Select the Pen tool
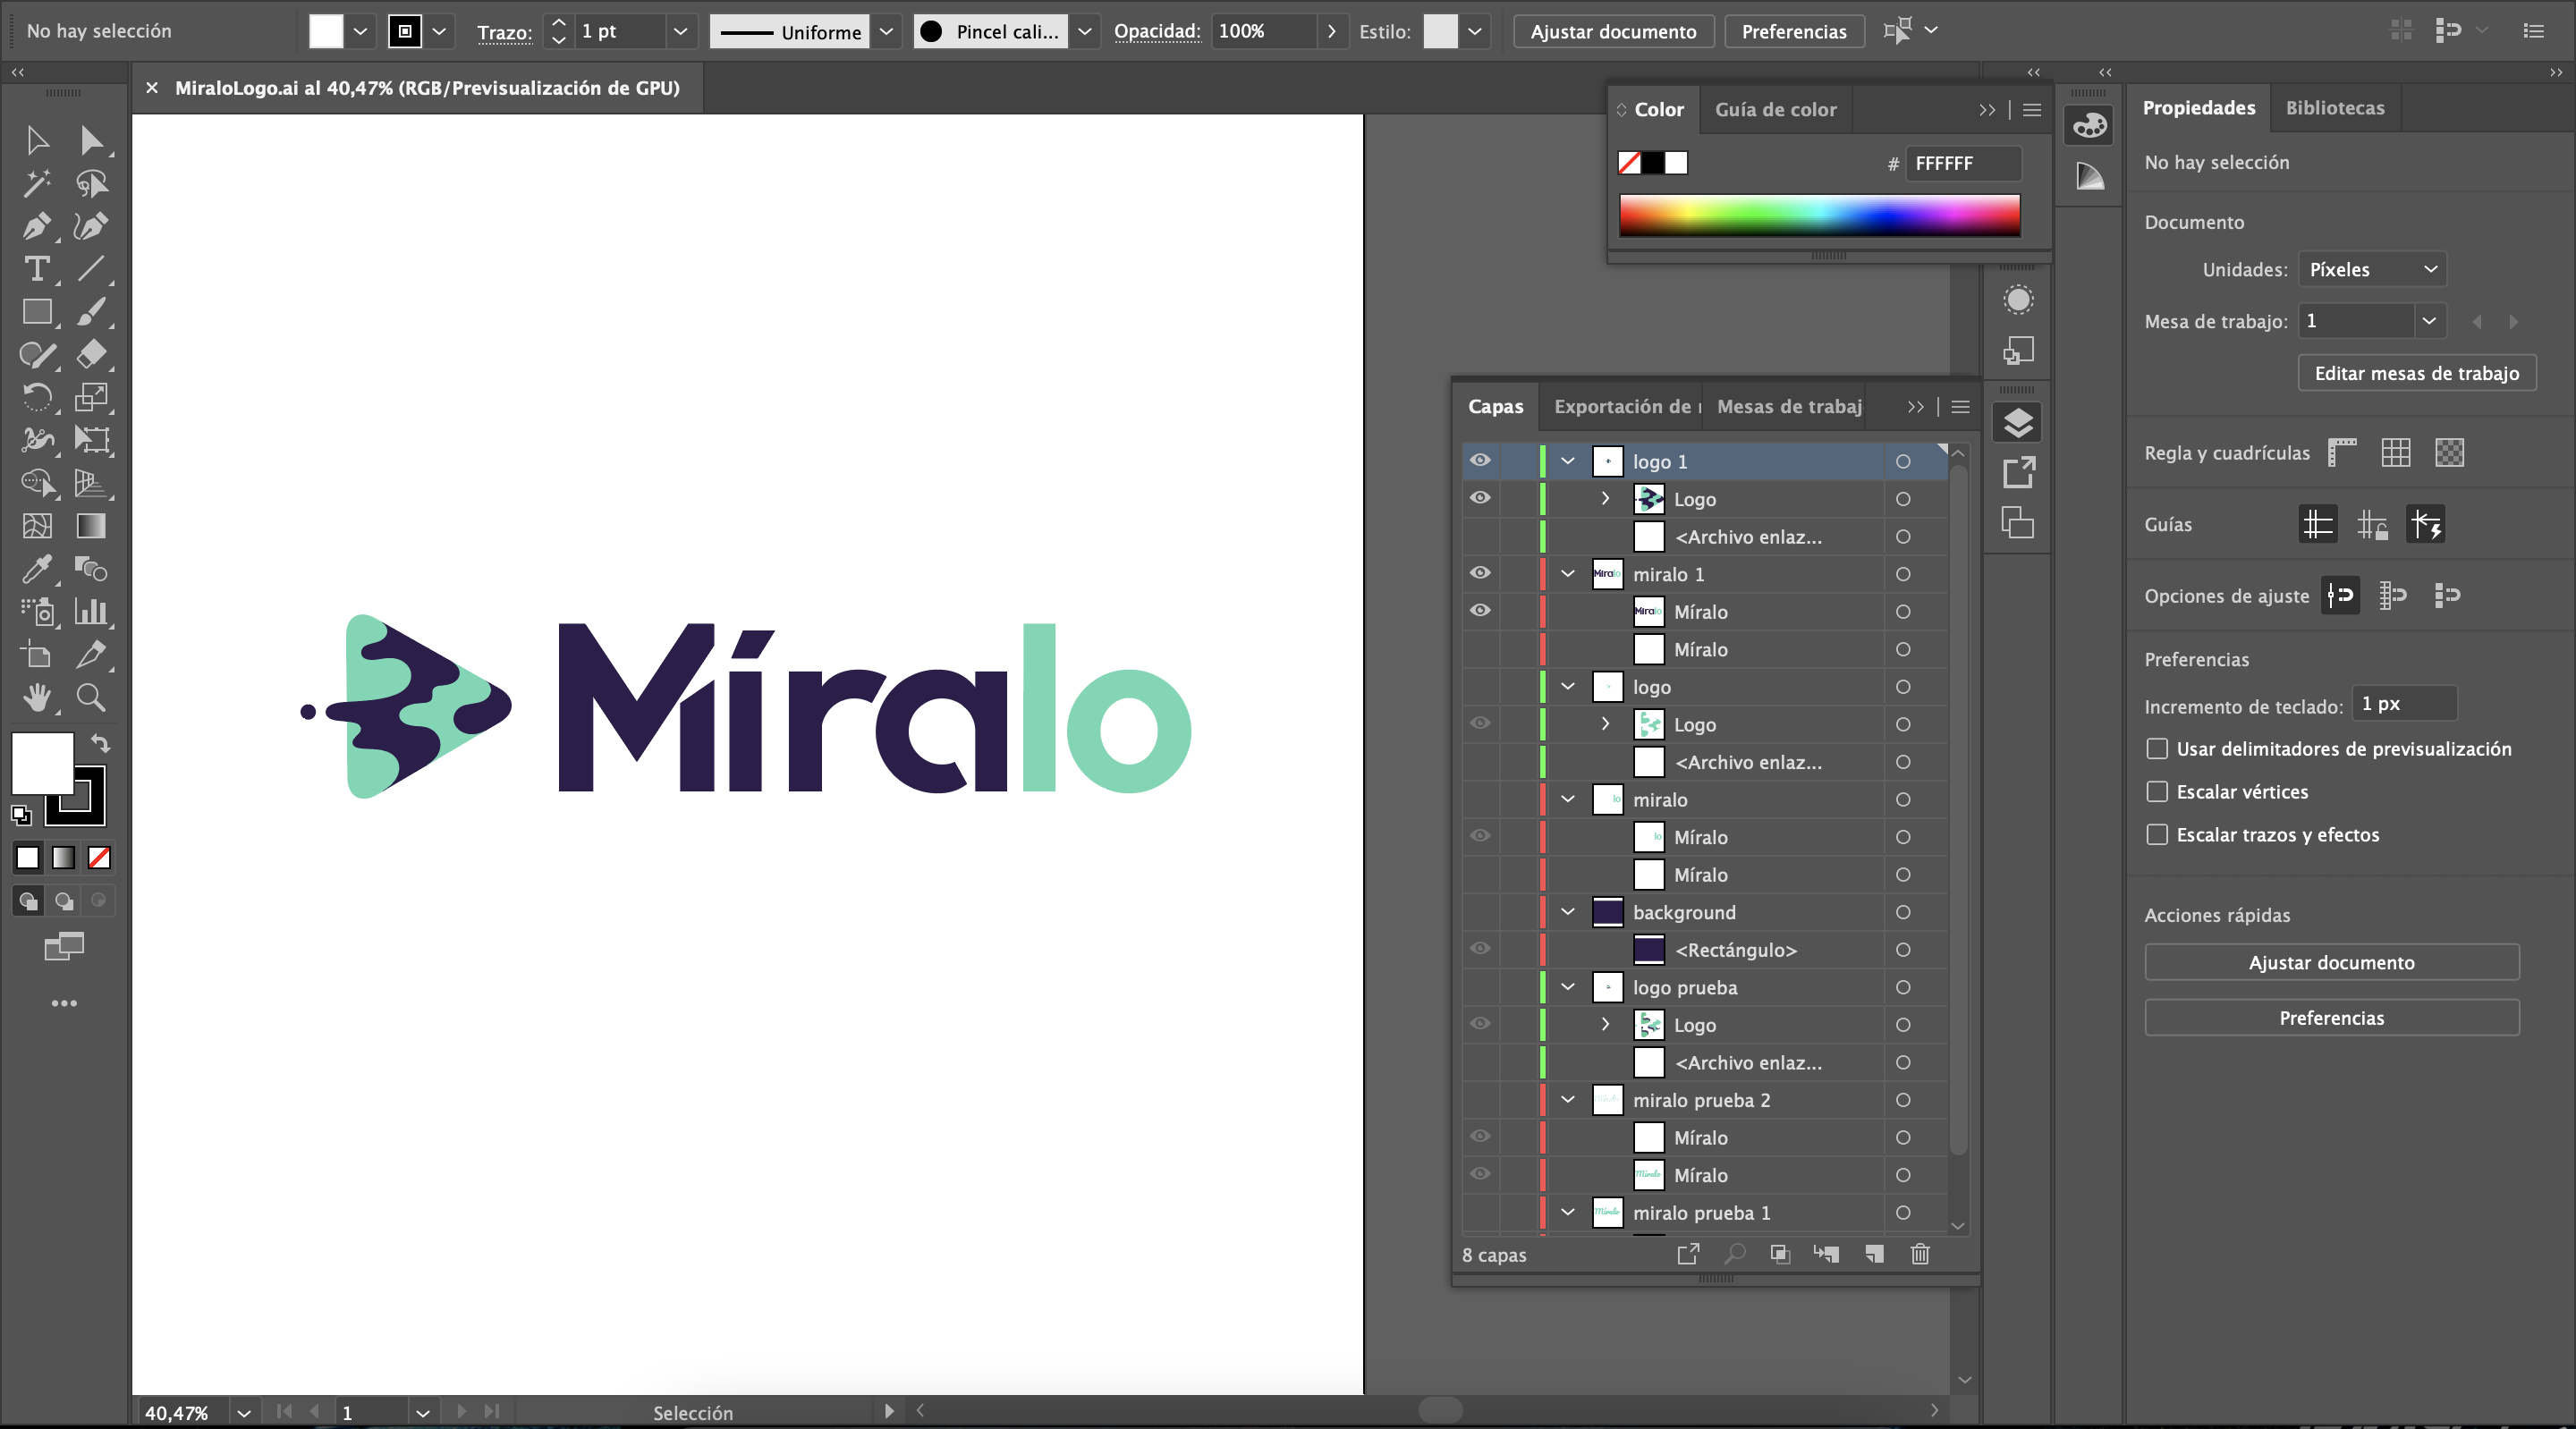Viewport: 2576px width, 1429px height. 36,227
